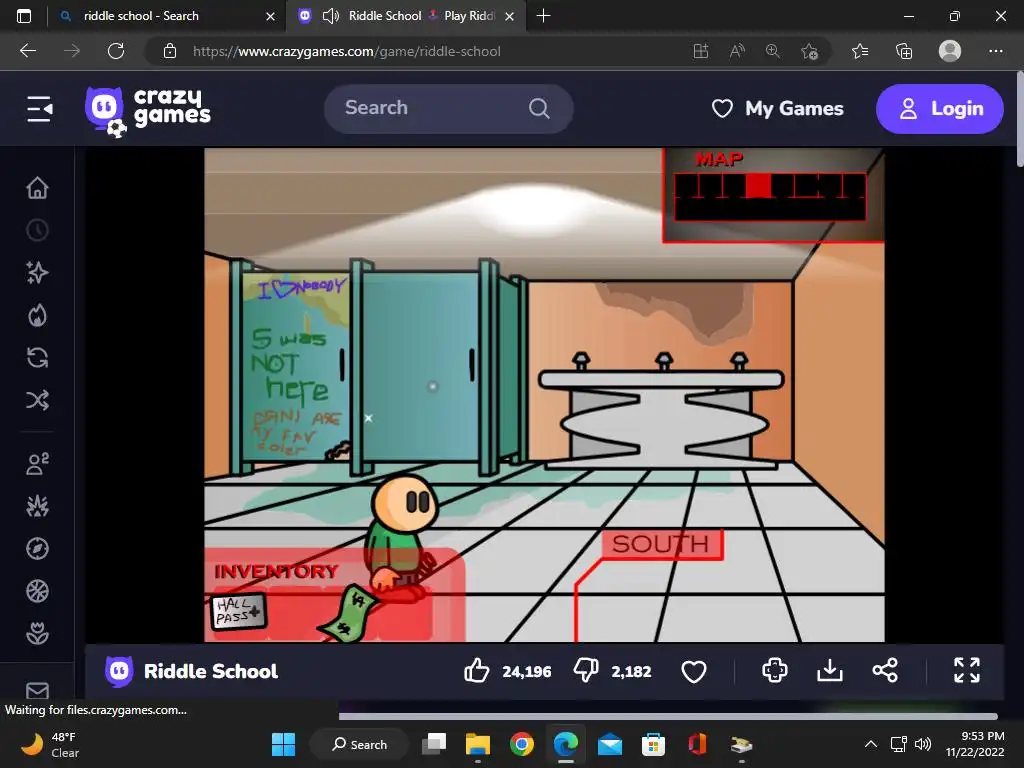Click the MAP panel in game
The height and width of the screenshot is (768, 1024).
[772, 195]
